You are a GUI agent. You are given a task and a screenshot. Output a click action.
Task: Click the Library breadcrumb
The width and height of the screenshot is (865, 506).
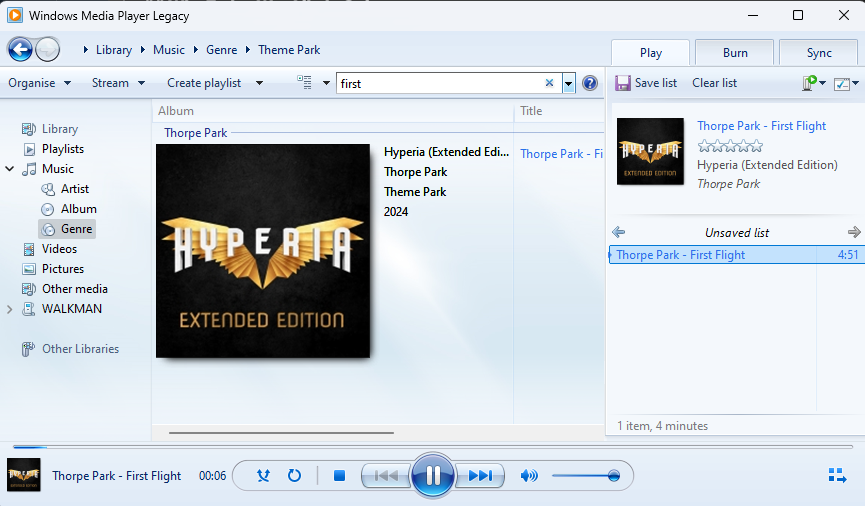click(114, 50)
